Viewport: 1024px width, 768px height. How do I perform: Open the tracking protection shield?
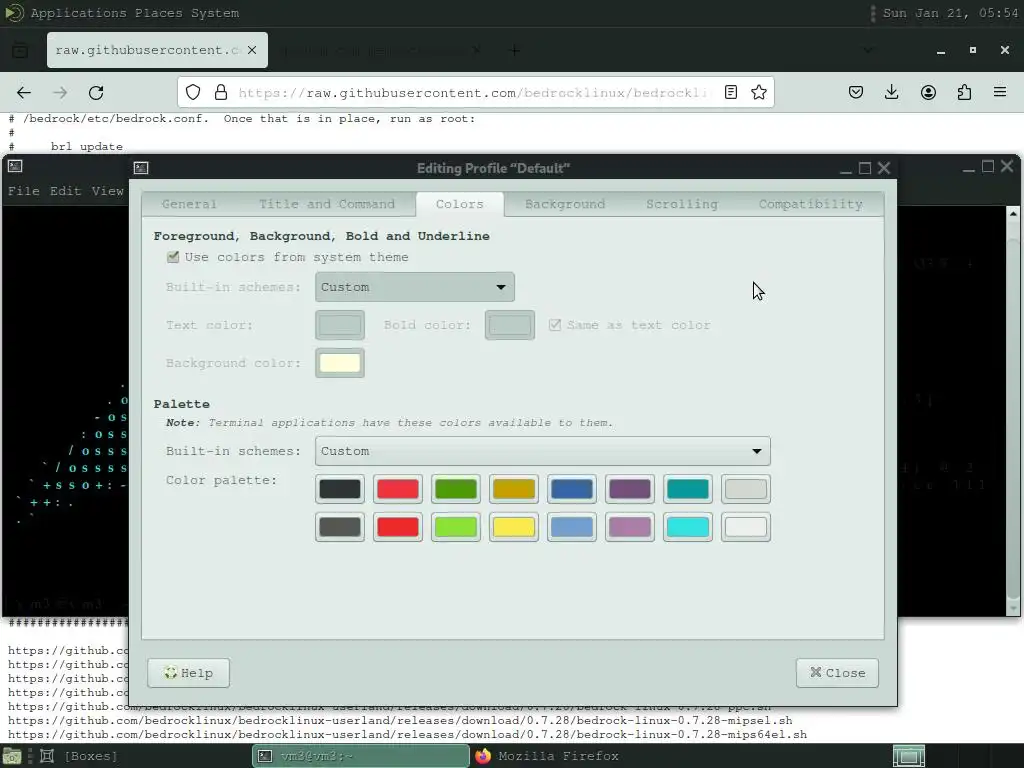click(x=193, y=92)
